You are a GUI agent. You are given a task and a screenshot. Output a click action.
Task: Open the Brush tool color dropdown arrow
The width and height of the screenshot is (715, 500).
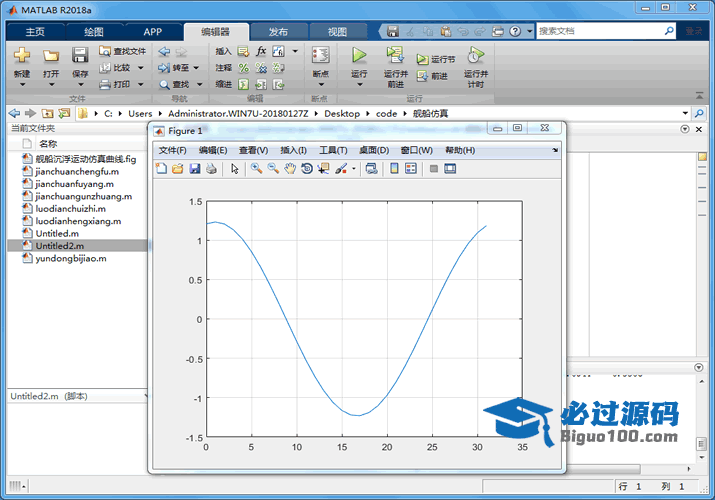pos(353,169)
